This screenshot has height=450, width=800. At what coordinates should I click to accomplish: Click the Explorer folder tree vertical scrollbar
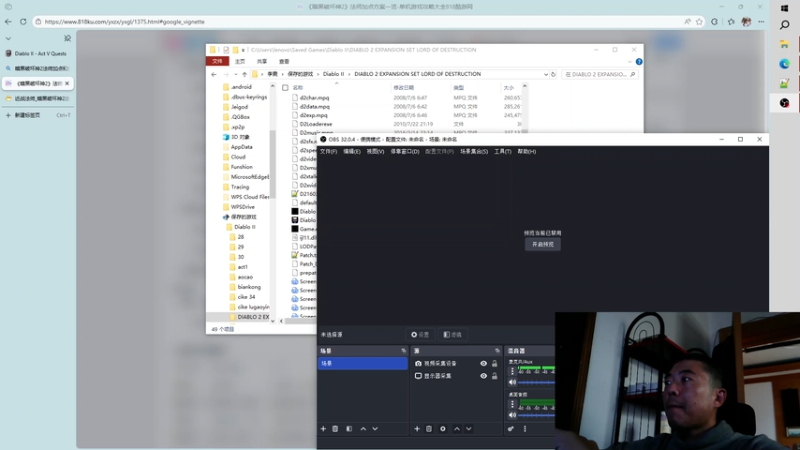(x=272, y=164)
